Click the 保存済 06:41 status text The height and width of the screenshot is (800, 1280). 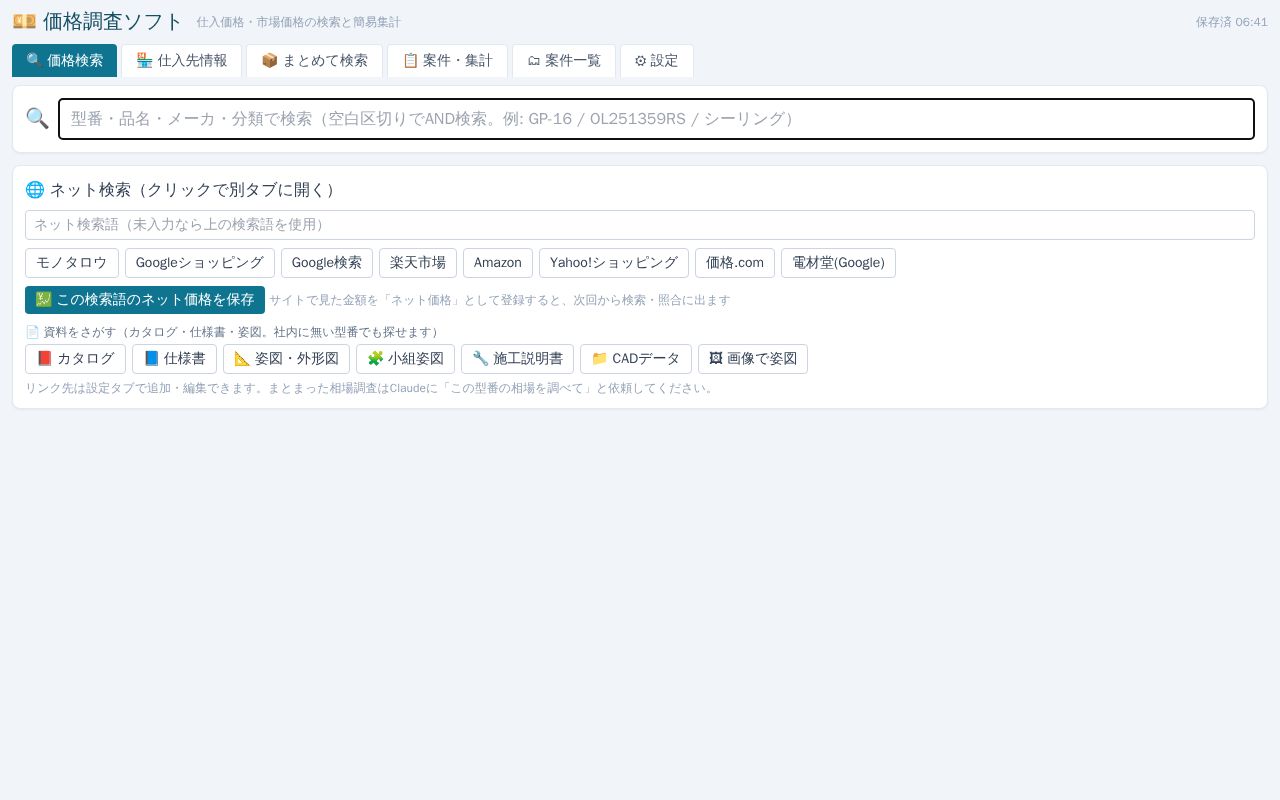coord(1232,22)
